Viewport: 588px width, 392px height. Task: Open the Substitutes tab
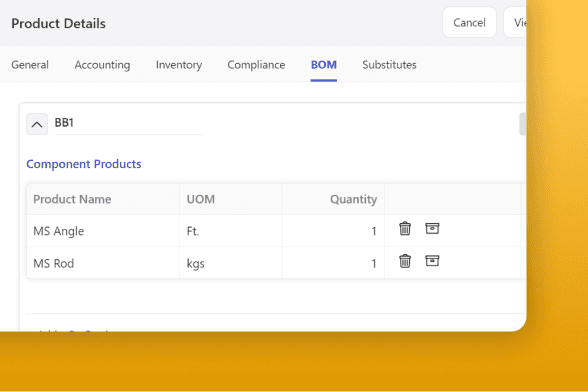tap(389, 65)
